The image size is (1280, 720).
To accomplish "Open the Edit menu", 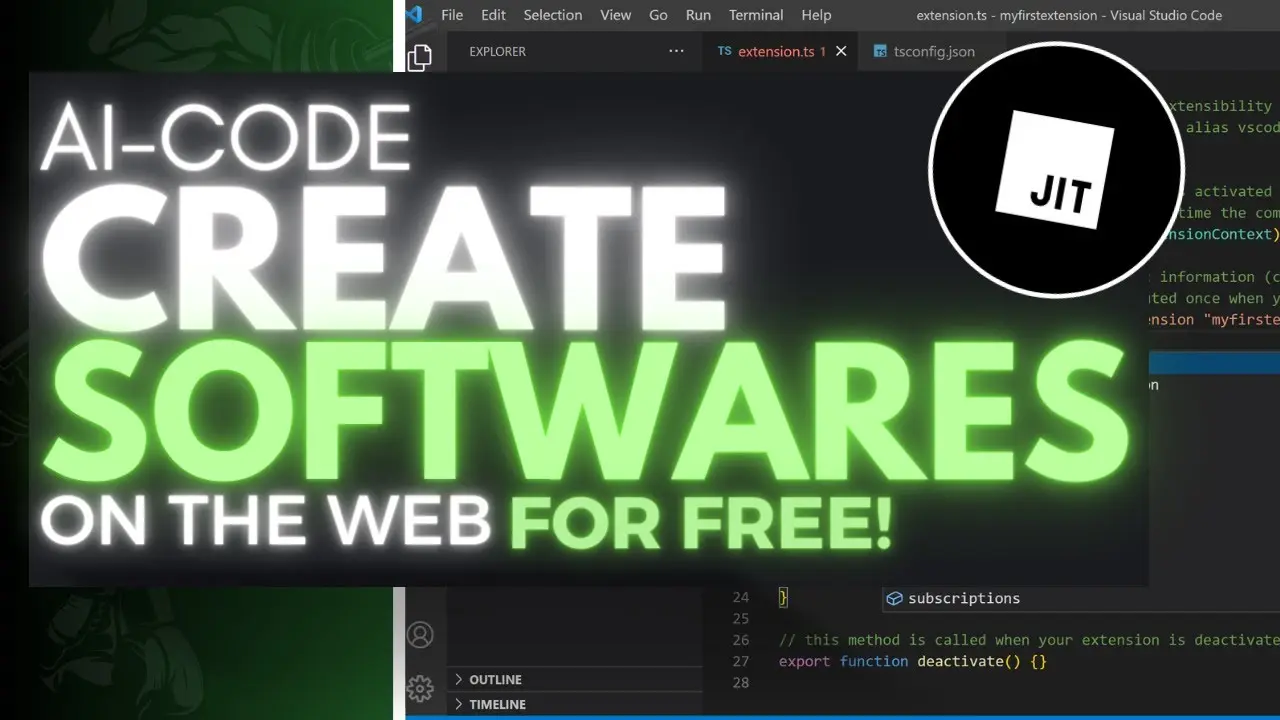I will point(493,15).
